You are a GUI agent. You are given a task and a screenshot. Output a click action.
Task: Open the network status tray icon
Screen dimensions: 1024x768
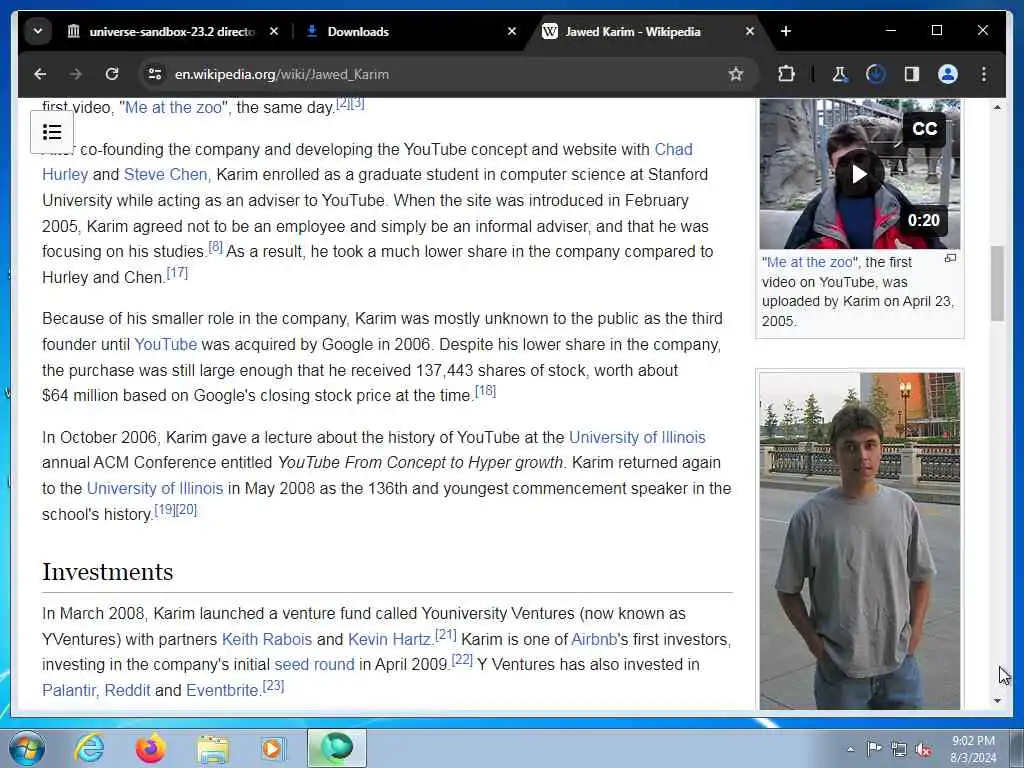point(899,750)
